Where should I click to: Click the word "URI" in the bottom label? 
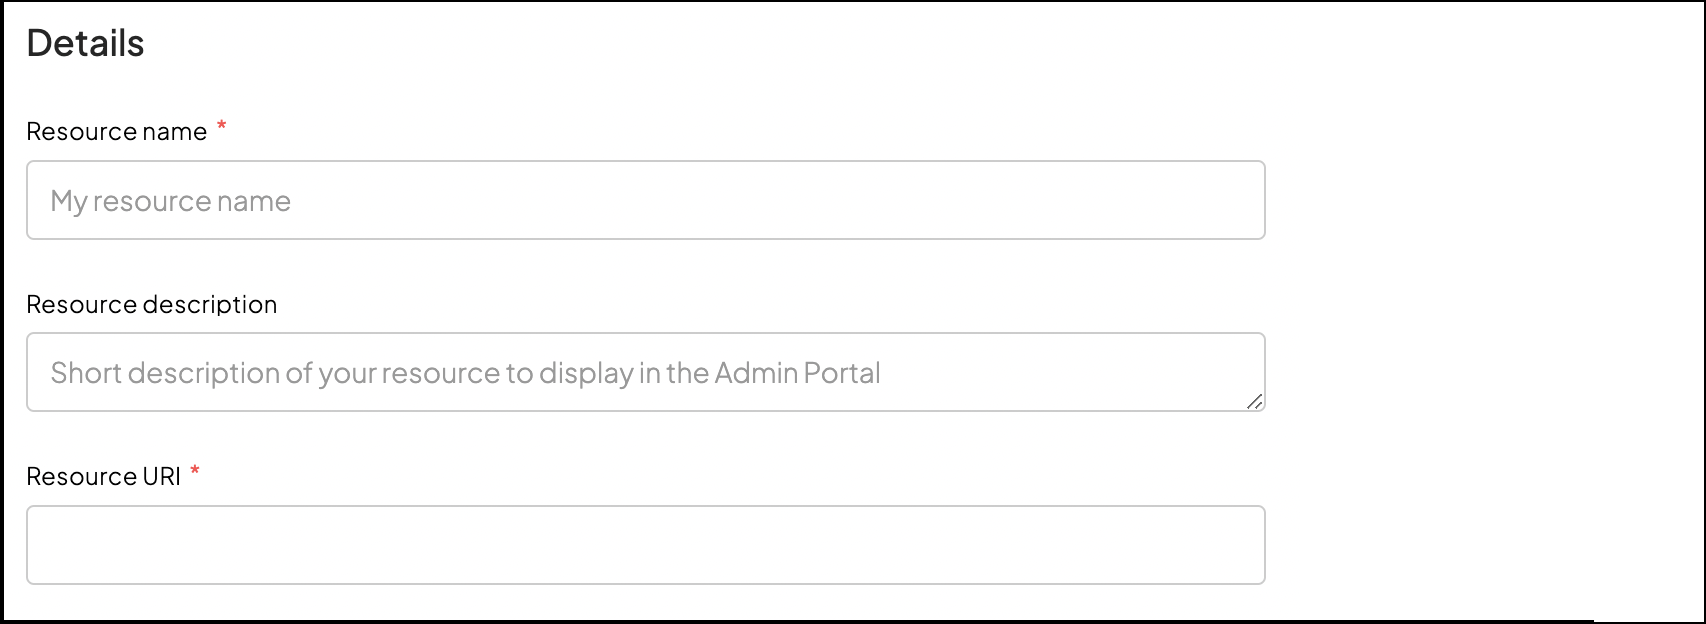(161, 477)
